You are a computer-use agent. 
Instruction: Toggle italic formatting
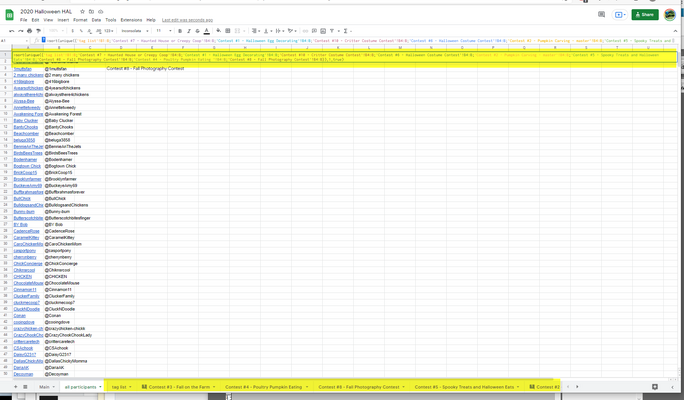[189, 31]
